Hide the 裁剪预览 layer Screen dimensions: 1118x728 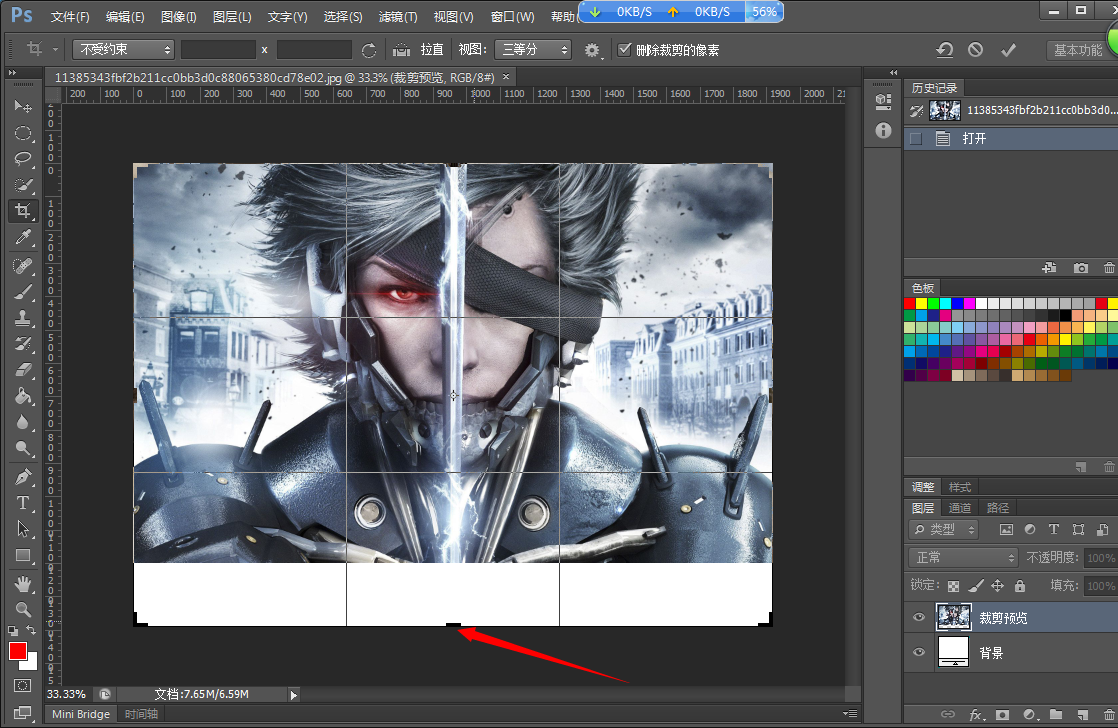(x=919, y=617)
